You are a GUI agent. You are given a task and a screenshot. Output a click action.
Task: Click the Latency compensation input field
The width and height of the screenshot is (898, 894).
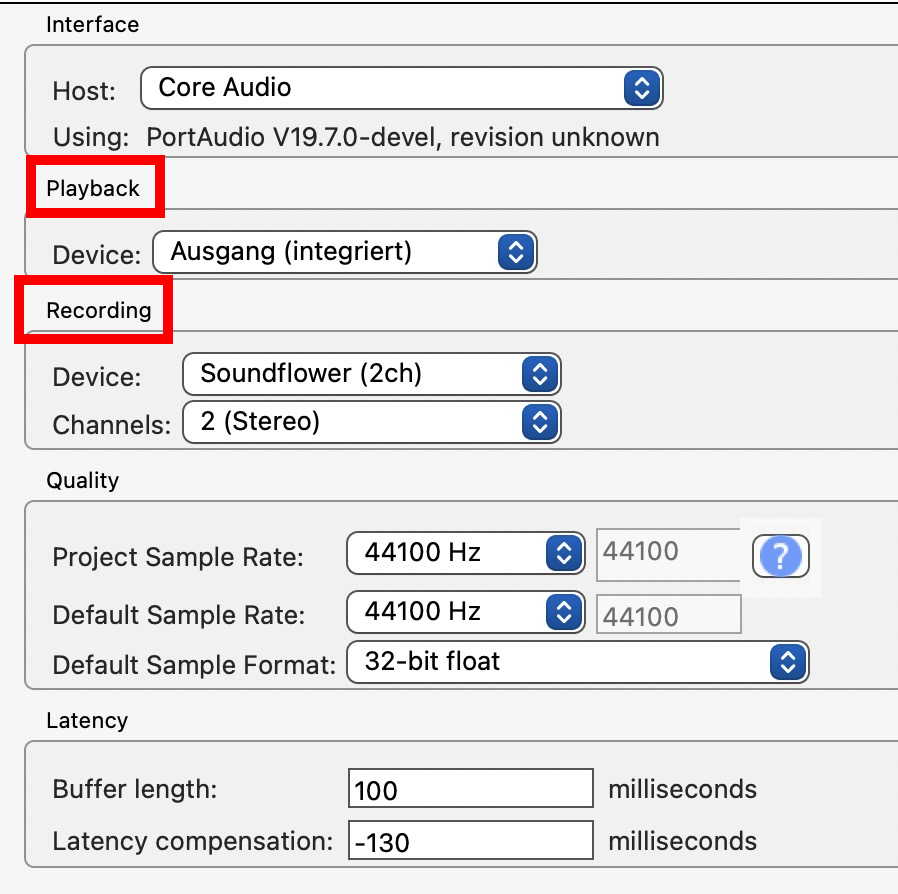coord(471,841)
